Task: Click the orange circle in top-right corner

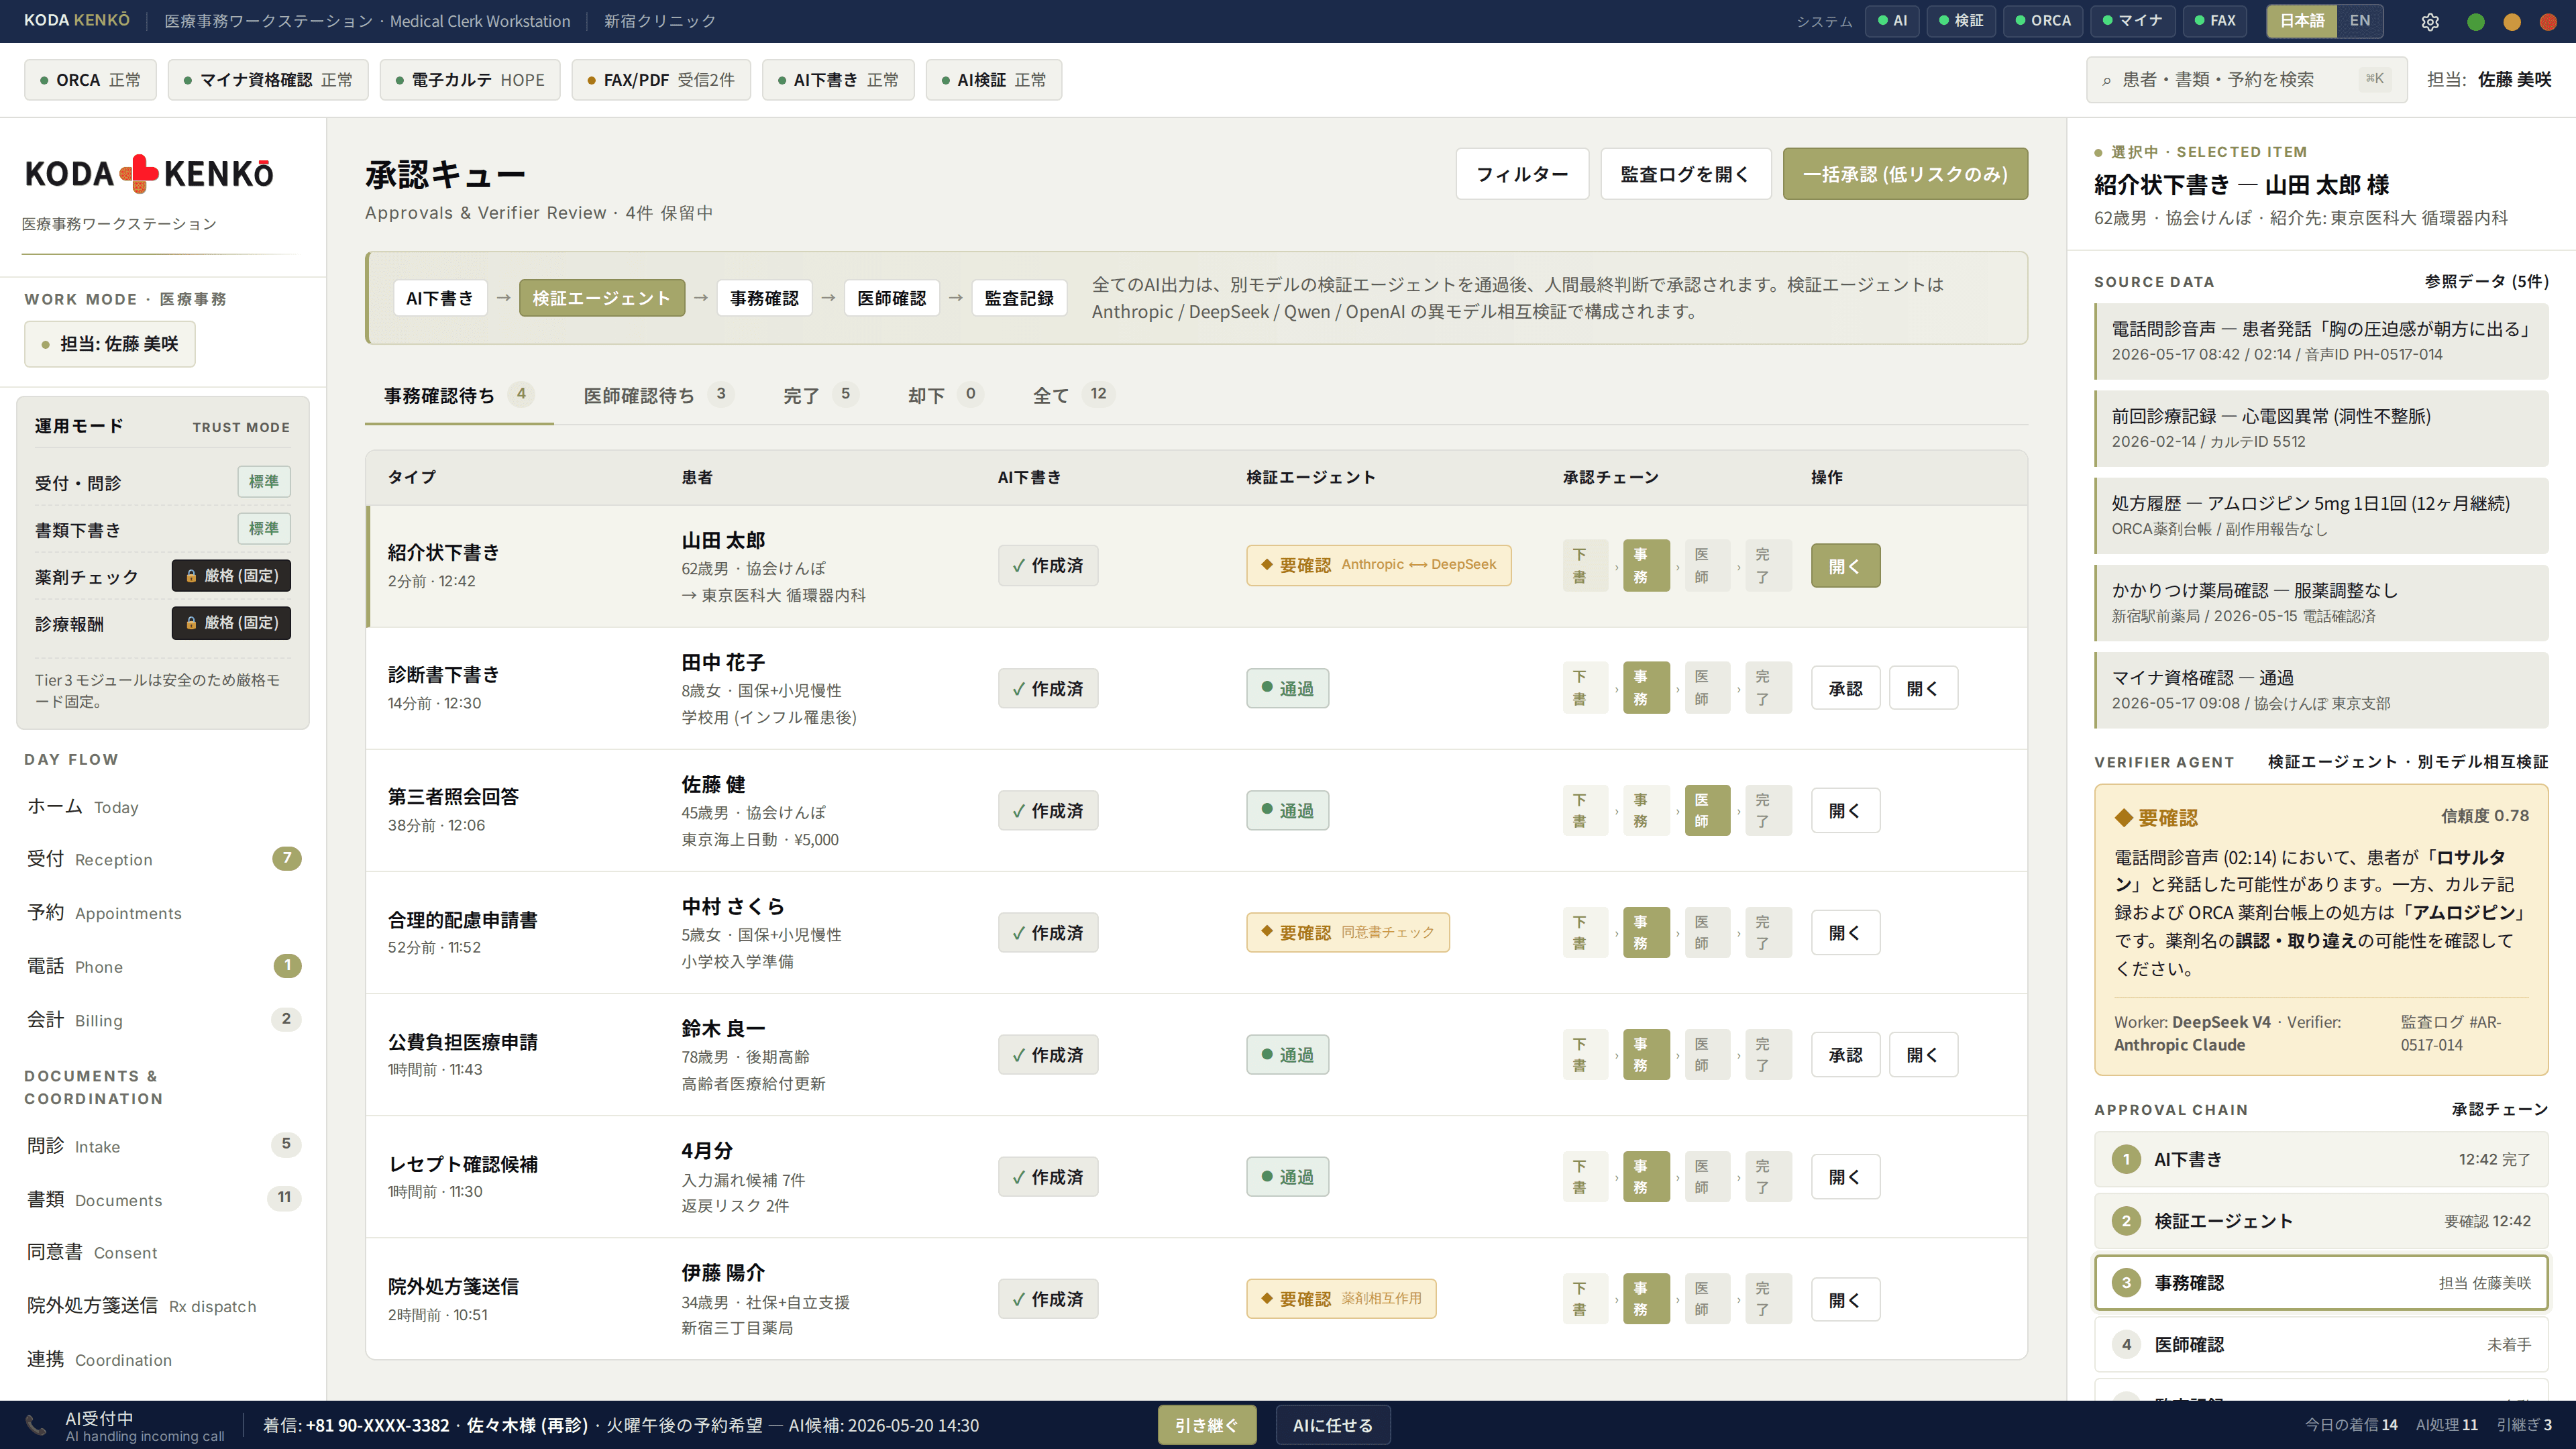Action: [2512, 21]
